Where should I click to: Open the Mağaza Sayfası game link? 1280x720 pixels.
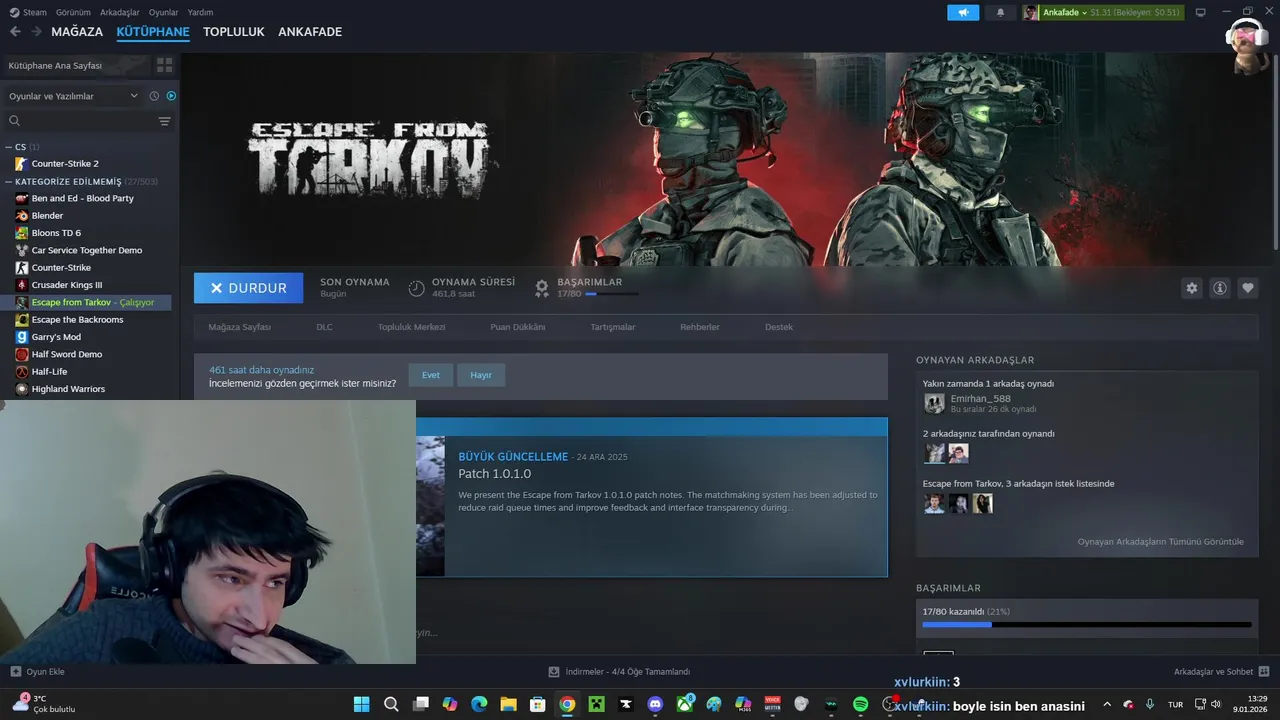coord(239,327)
